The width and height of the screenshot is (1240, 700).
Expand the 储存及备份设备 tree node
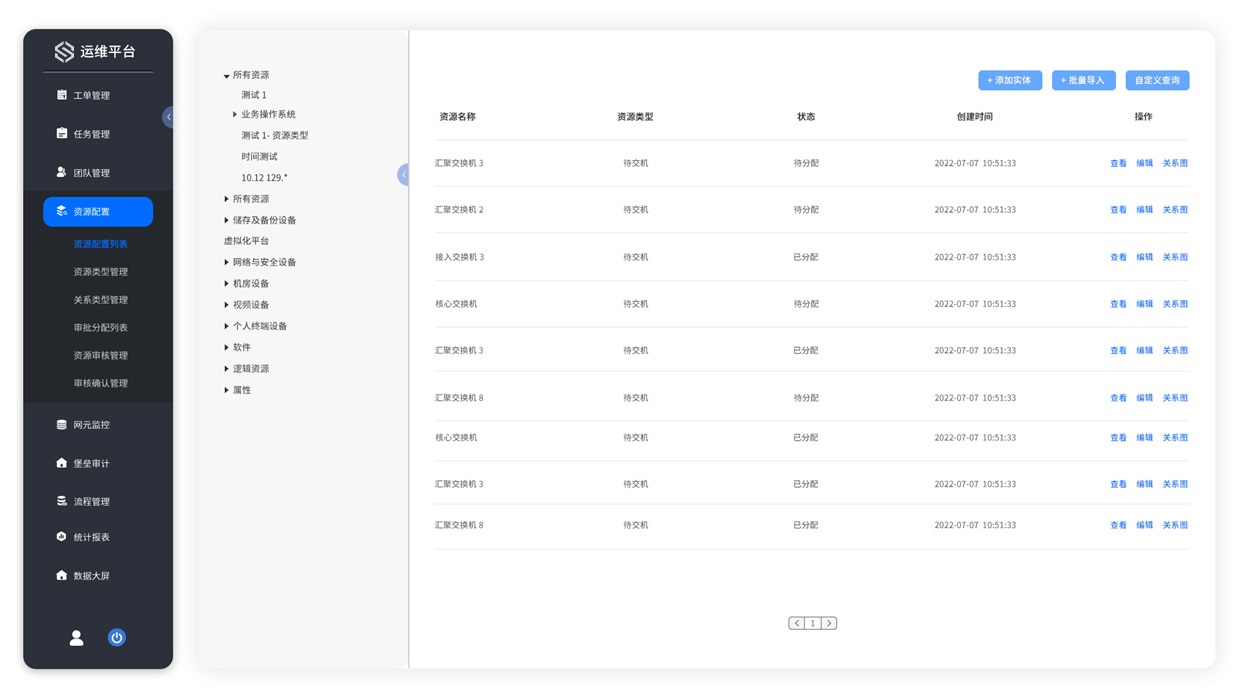[x=227, y=220]
